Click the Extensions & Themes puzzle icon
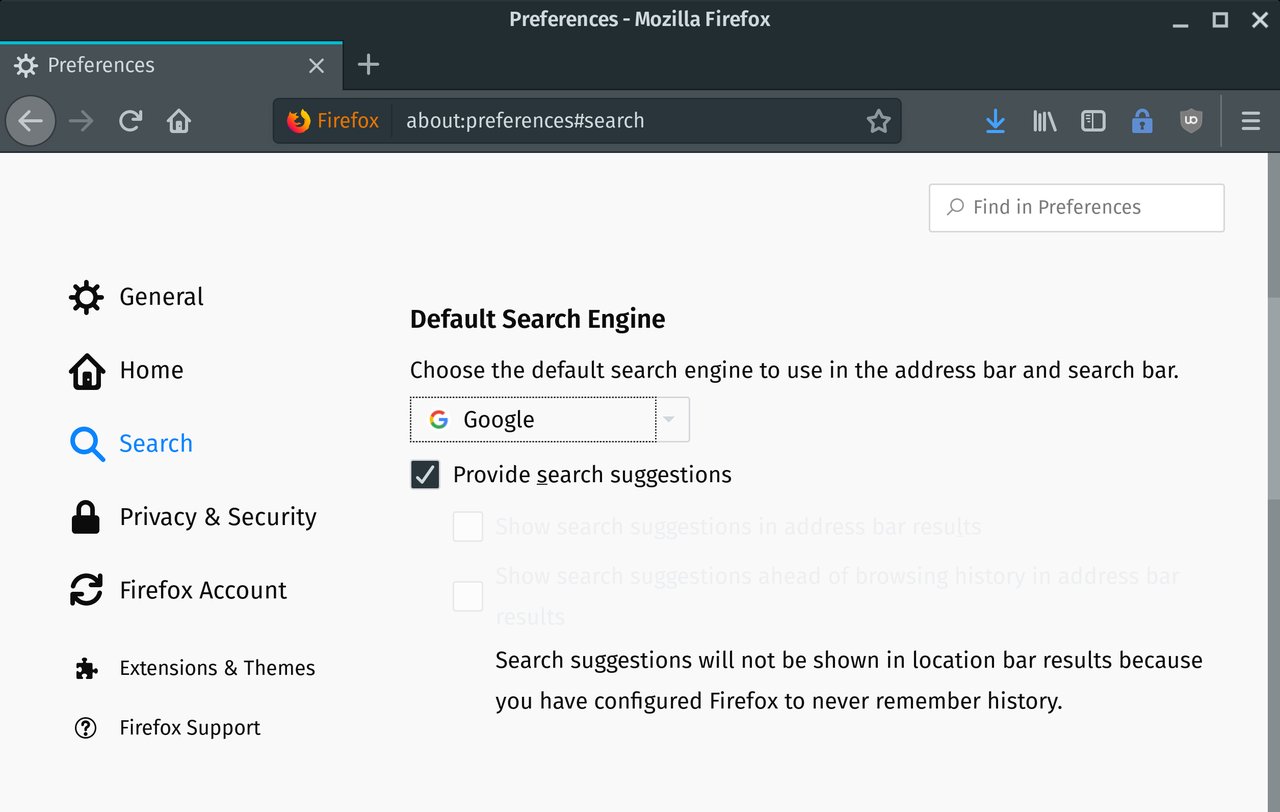The height and width of the screenshot is (812, 1280). 86,668
